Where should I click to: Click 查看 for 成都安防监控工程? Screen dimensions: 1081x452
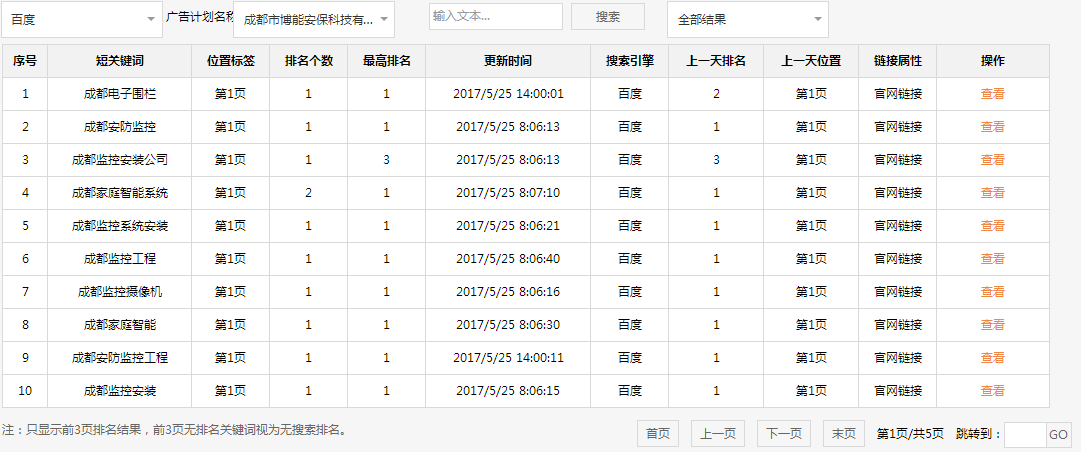(992, 358)
